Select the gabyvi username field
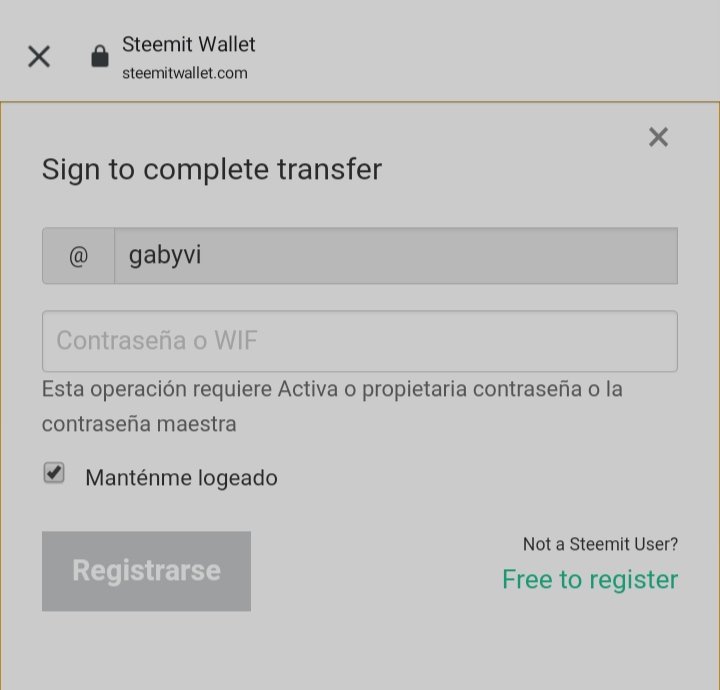The width and height of the screenshot is (720, 690). click(x=396, y=256)
